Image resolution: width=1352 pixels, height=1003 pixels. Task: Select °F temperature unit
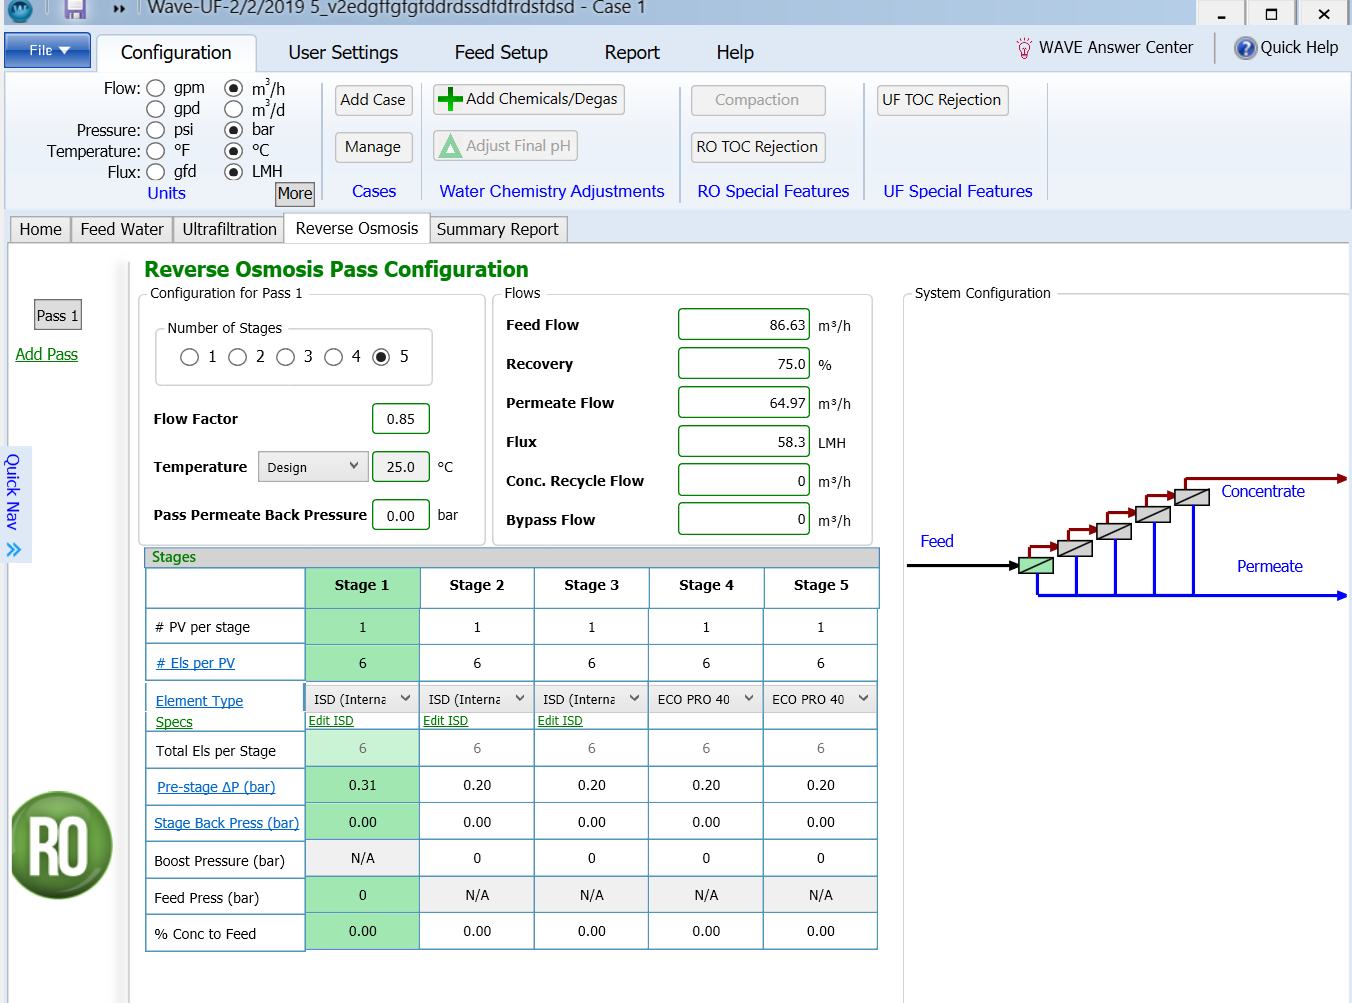click(156, 151)
